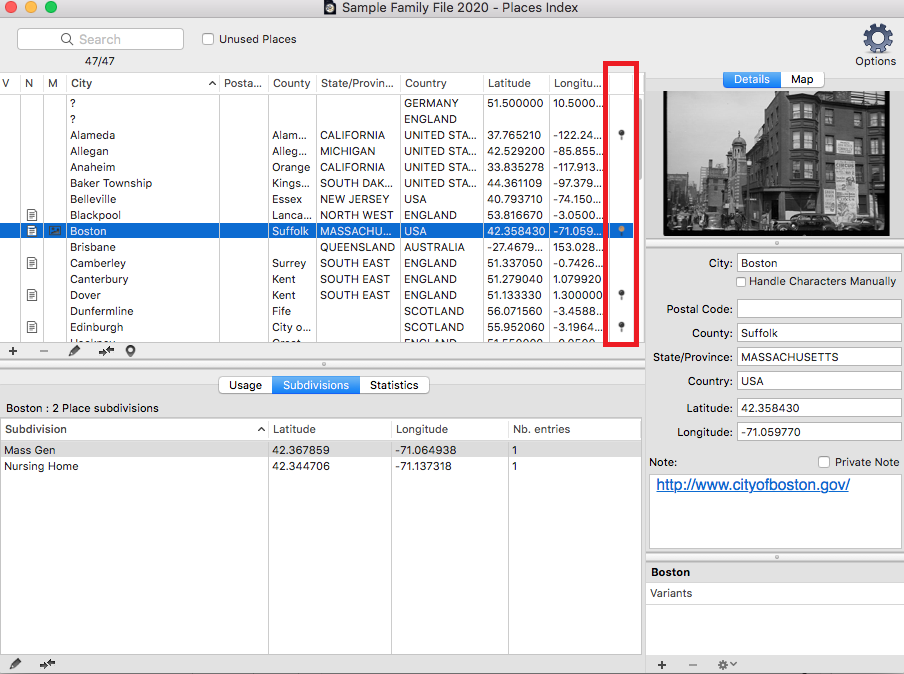The height and width of the screenshot is (674, 904).
Task: Click orange pin icon in Boston row
Action: tap(621, 231)
